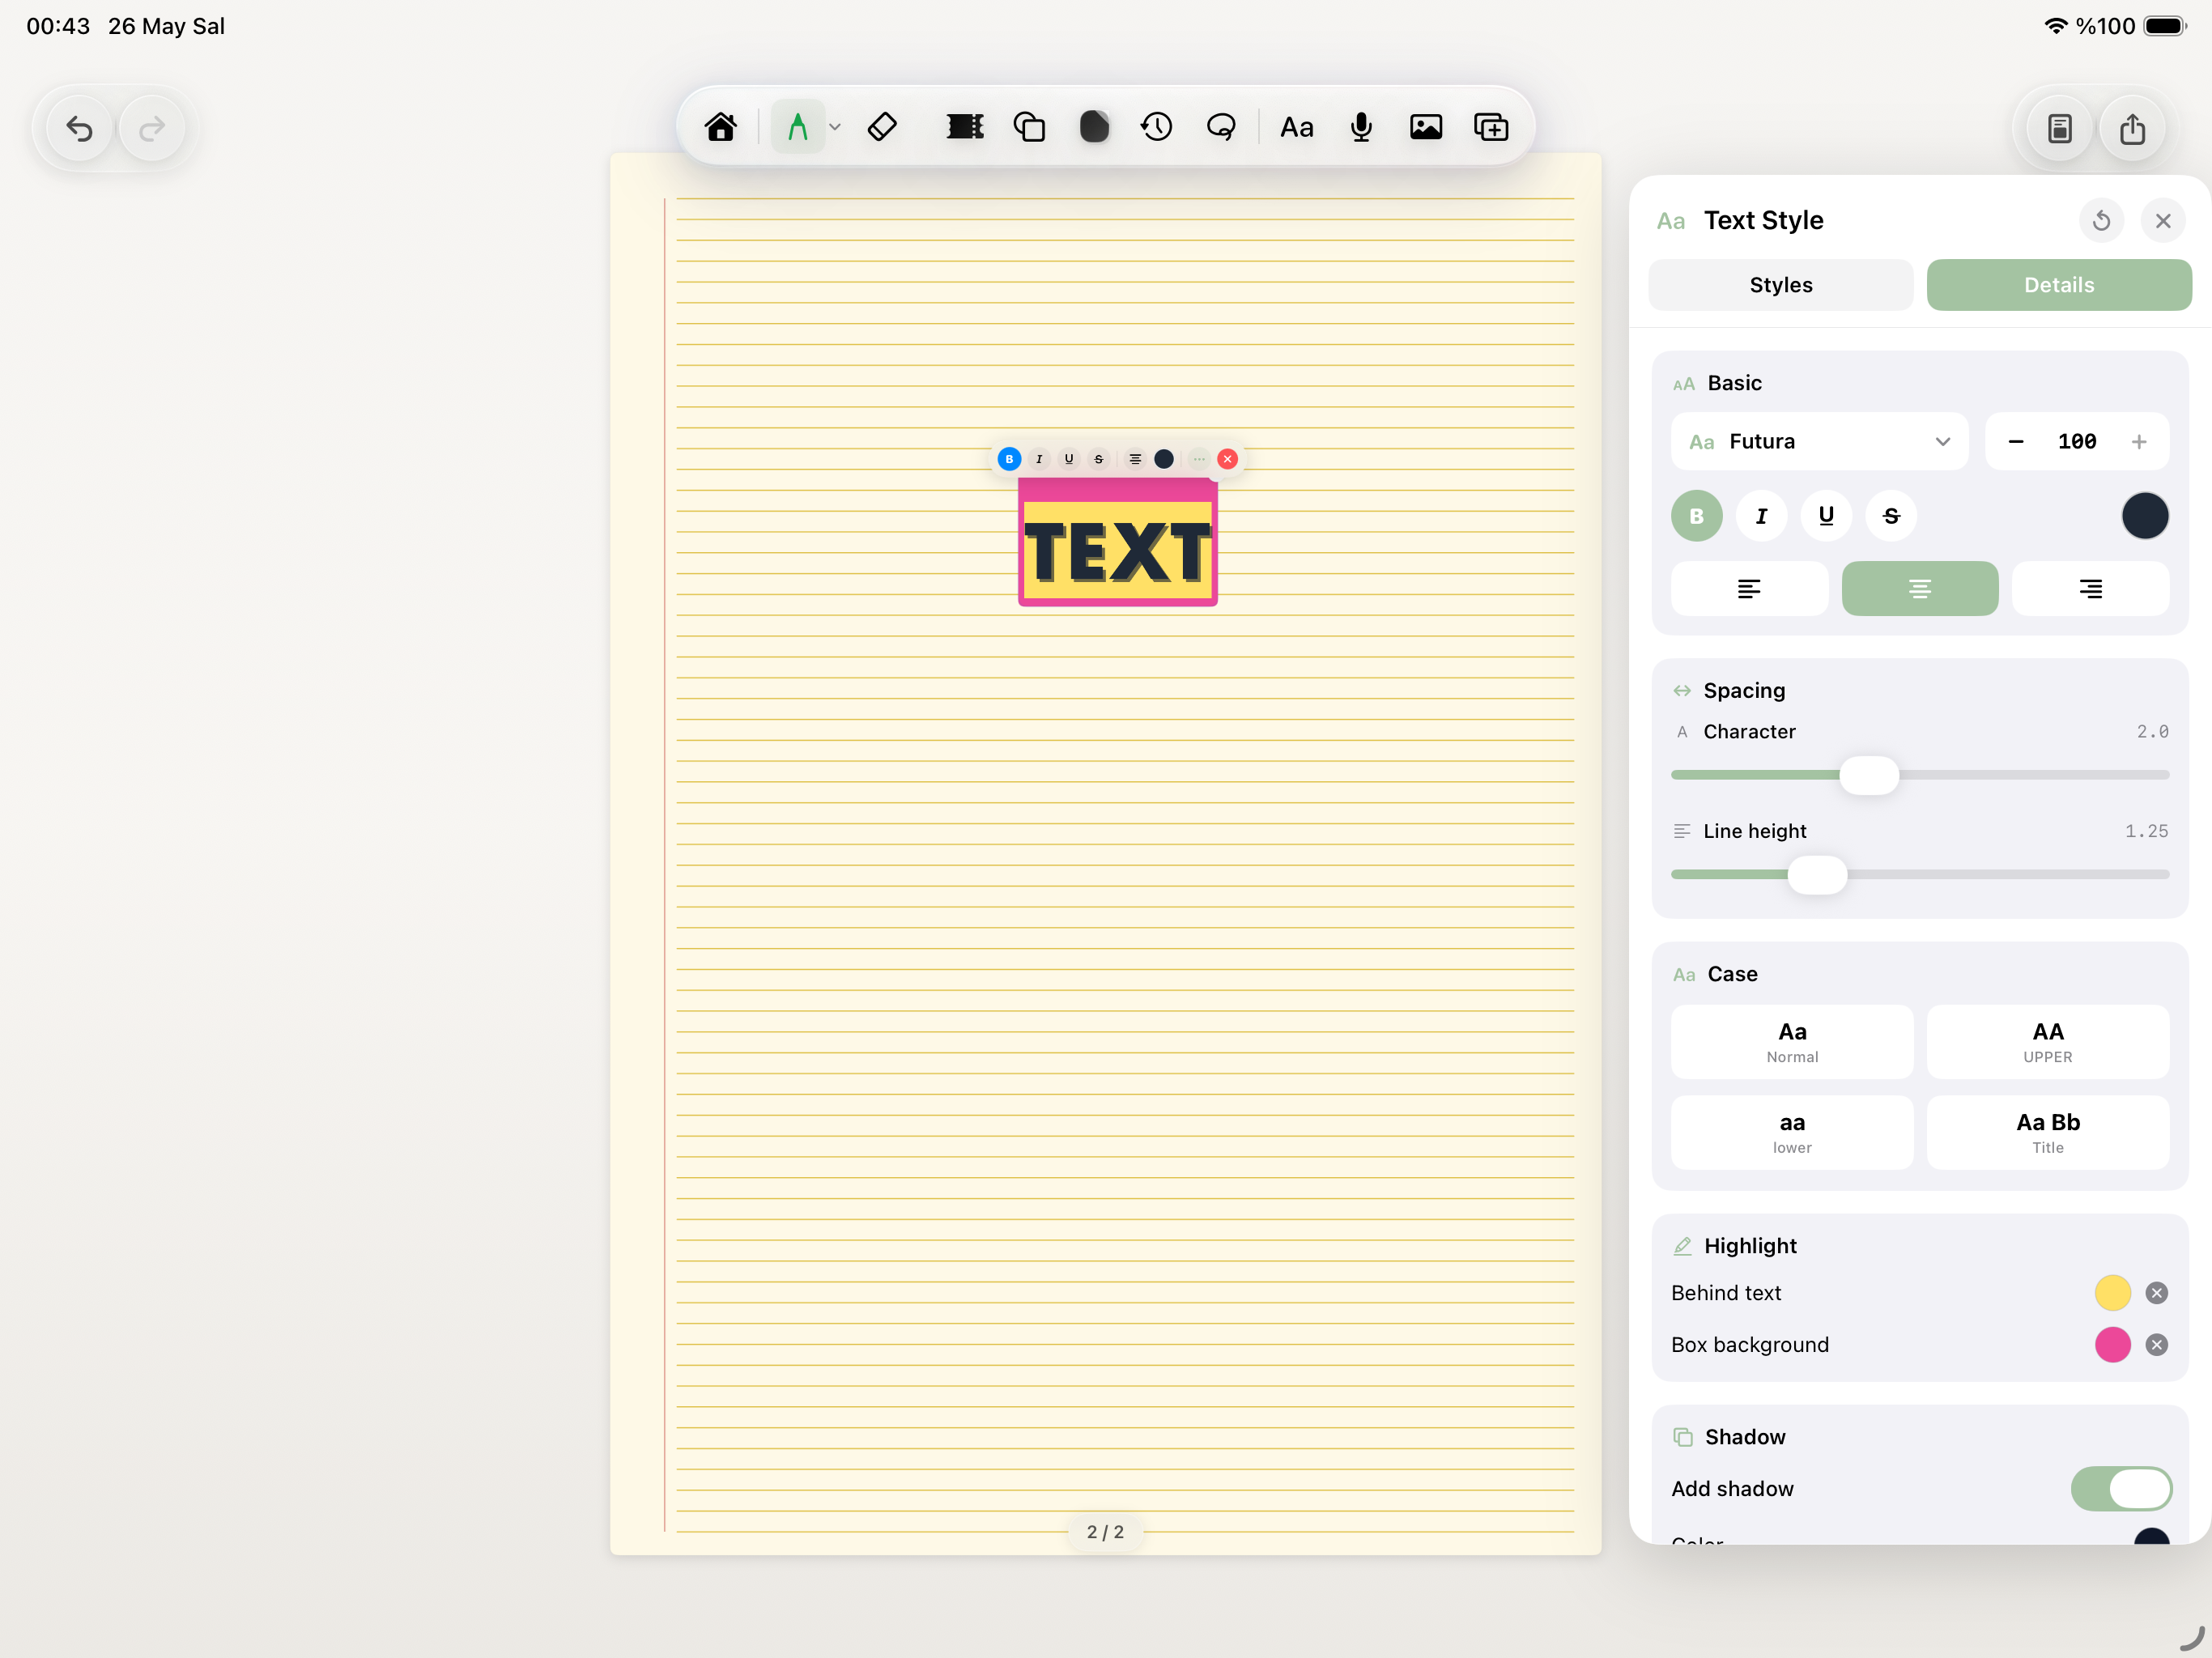Tap the 2 / 2 page indicator
2212x1658 pixels.
pos(1105,1532)
